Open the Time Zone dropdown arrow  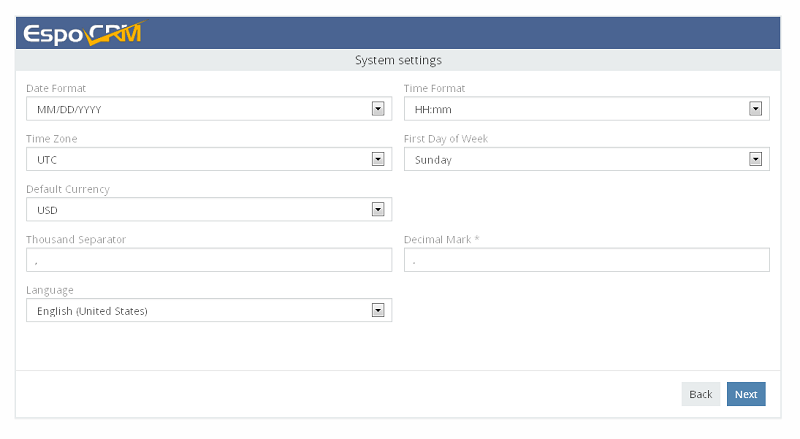378,159
